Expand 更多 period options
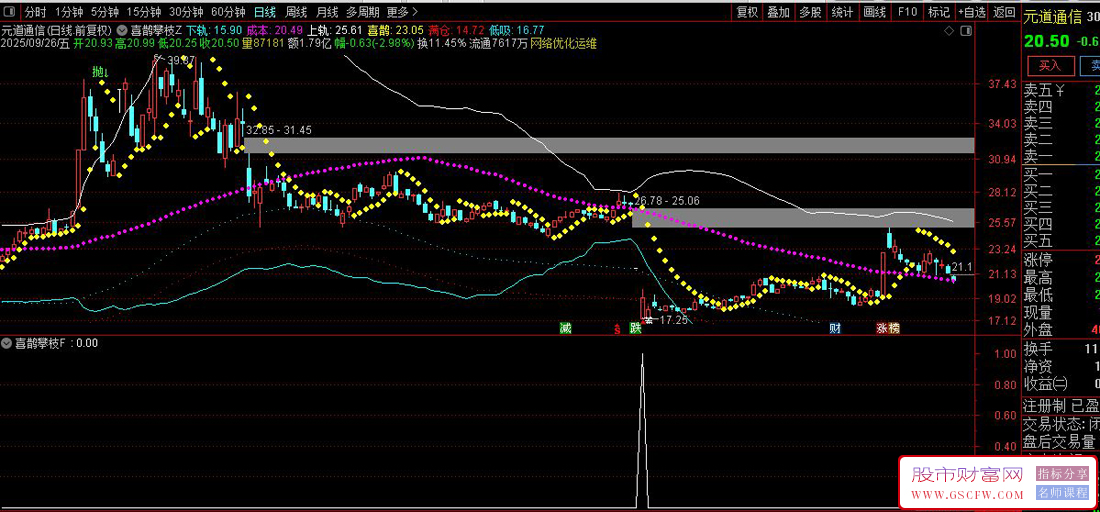The image size is (1100, 512). pyautogui.click(x=402, y=12)
